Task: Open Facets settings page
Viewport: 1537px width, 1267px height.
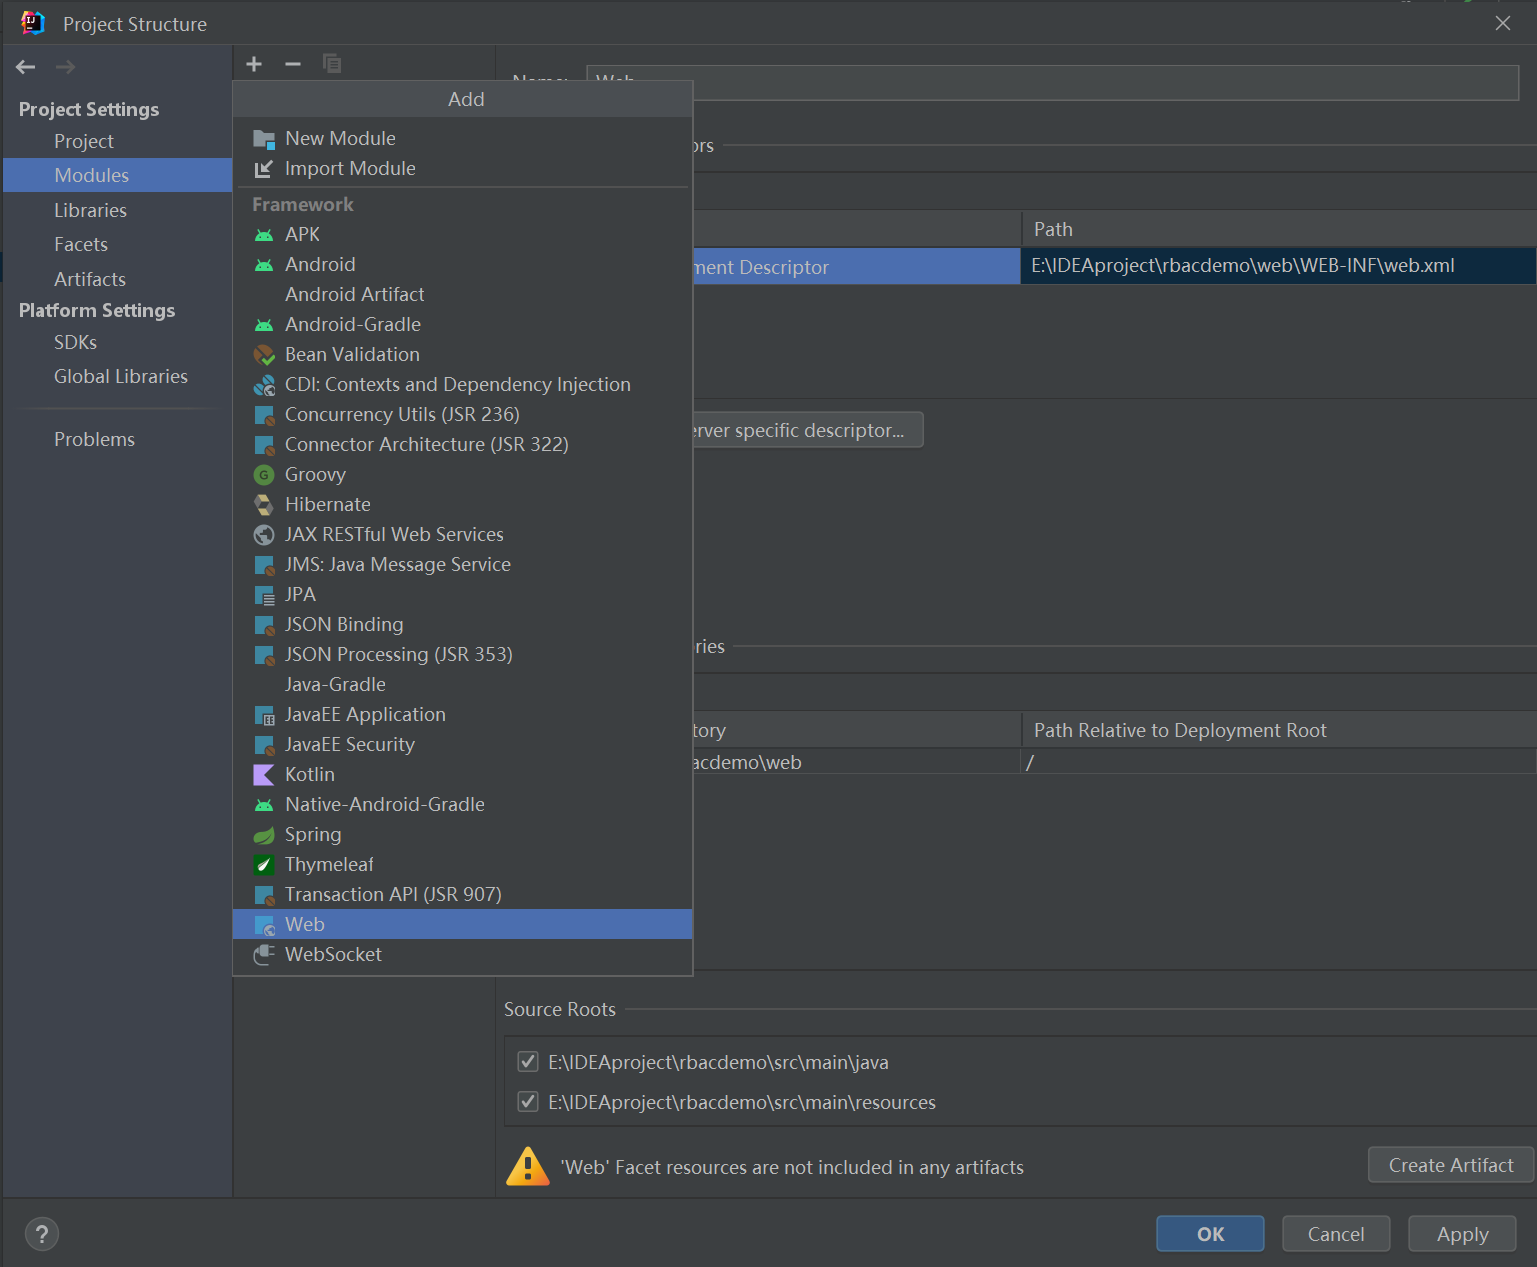Action: pyautogui.click(x=117, y=245)
